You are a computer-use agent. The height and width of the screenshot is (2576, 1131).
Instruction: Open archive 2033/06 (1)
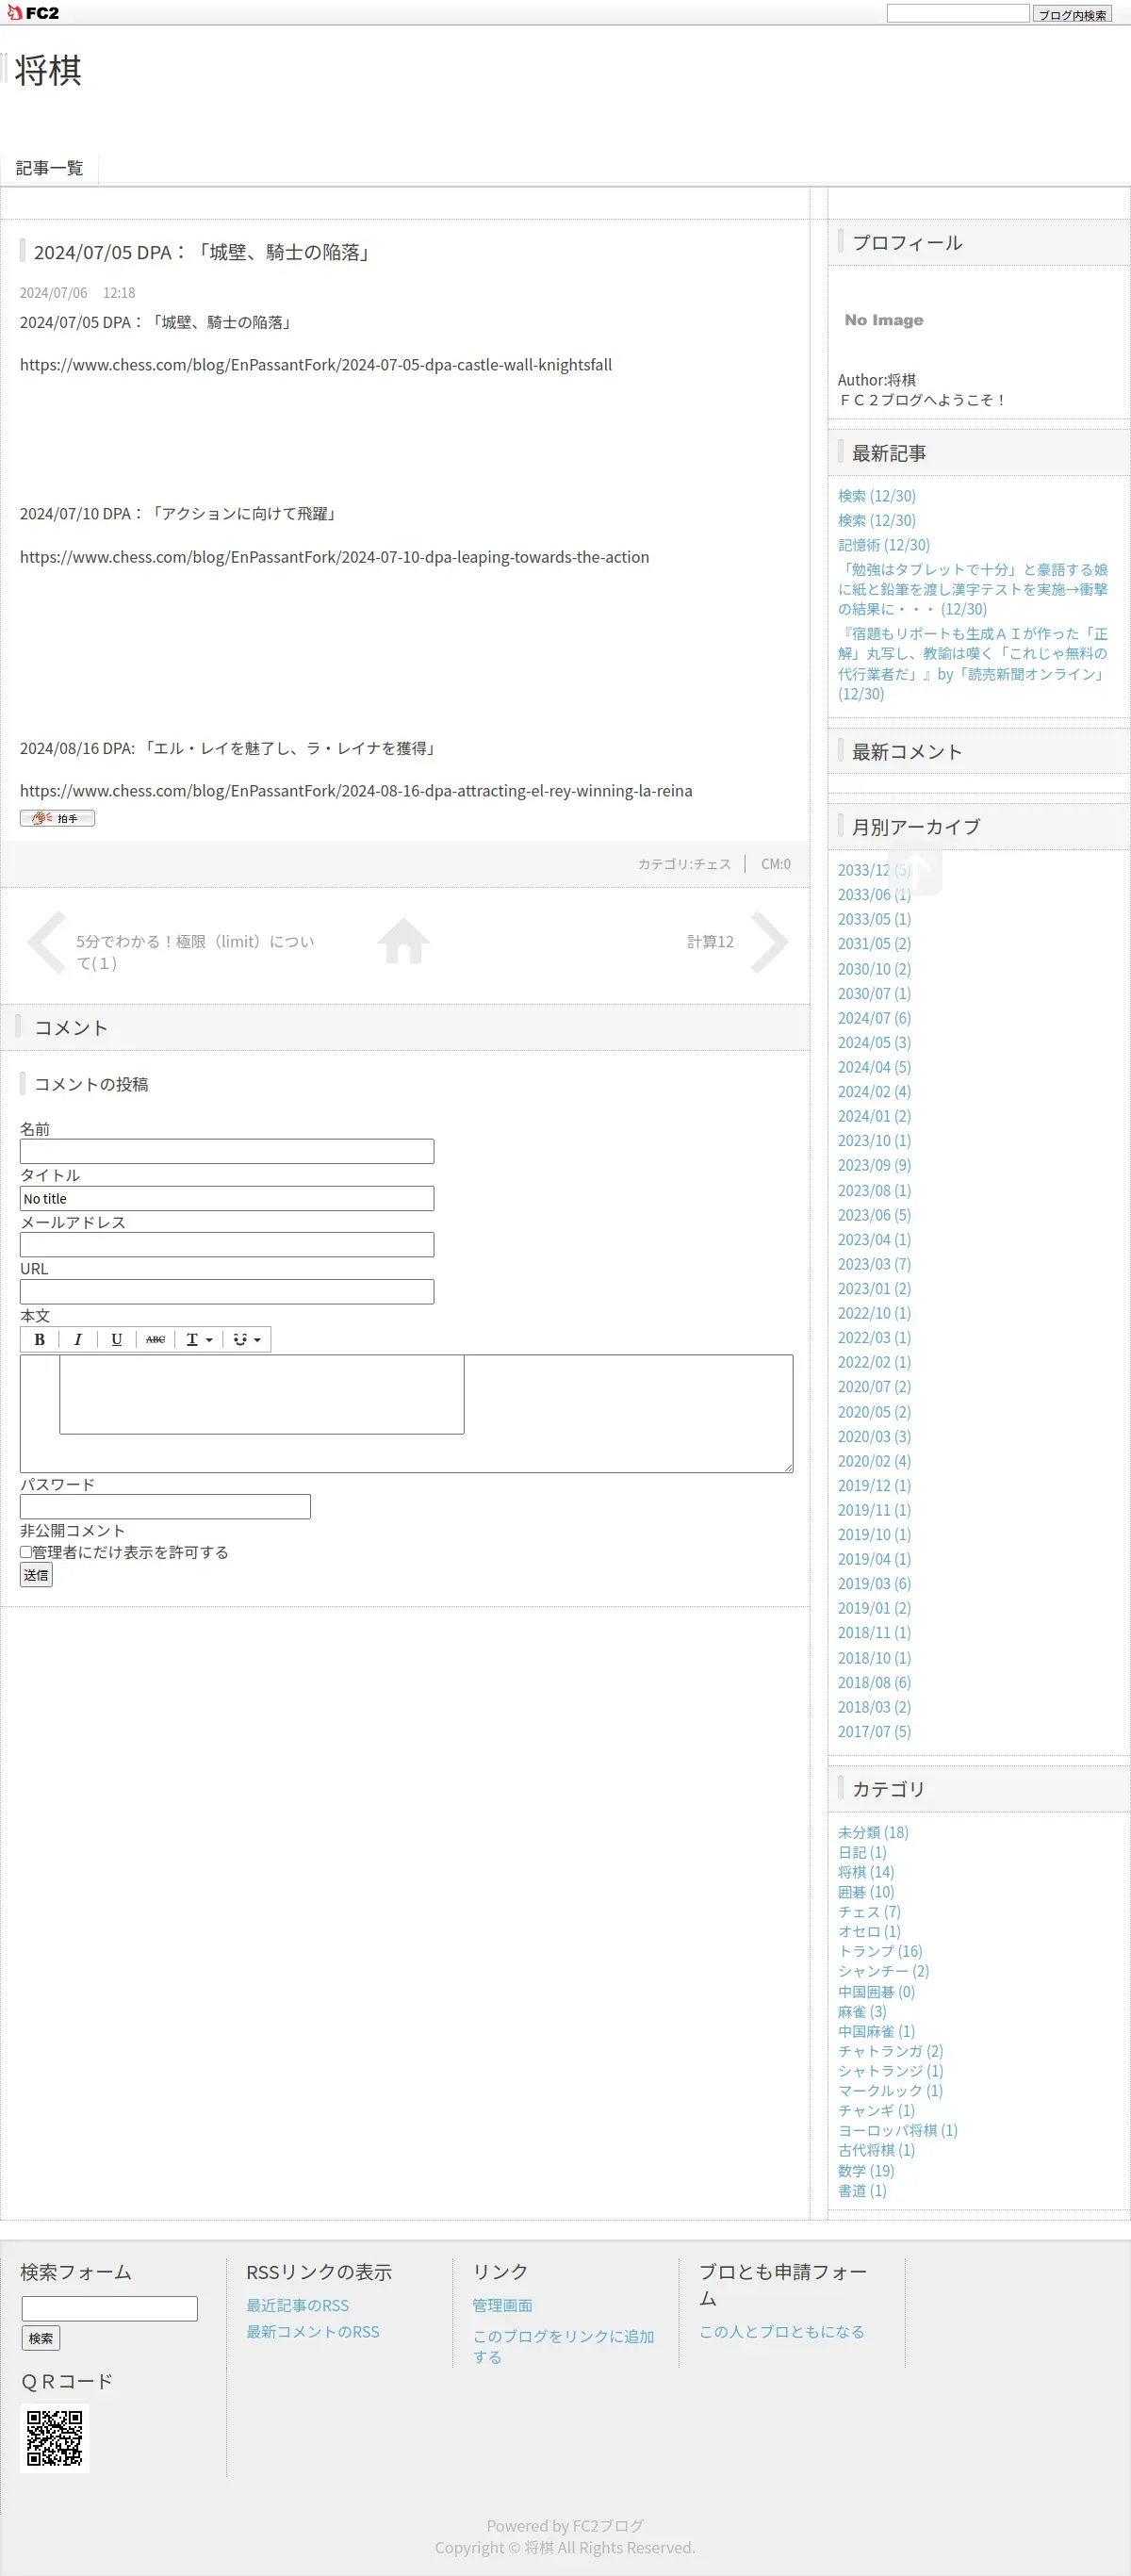click(x=874, y=894)
